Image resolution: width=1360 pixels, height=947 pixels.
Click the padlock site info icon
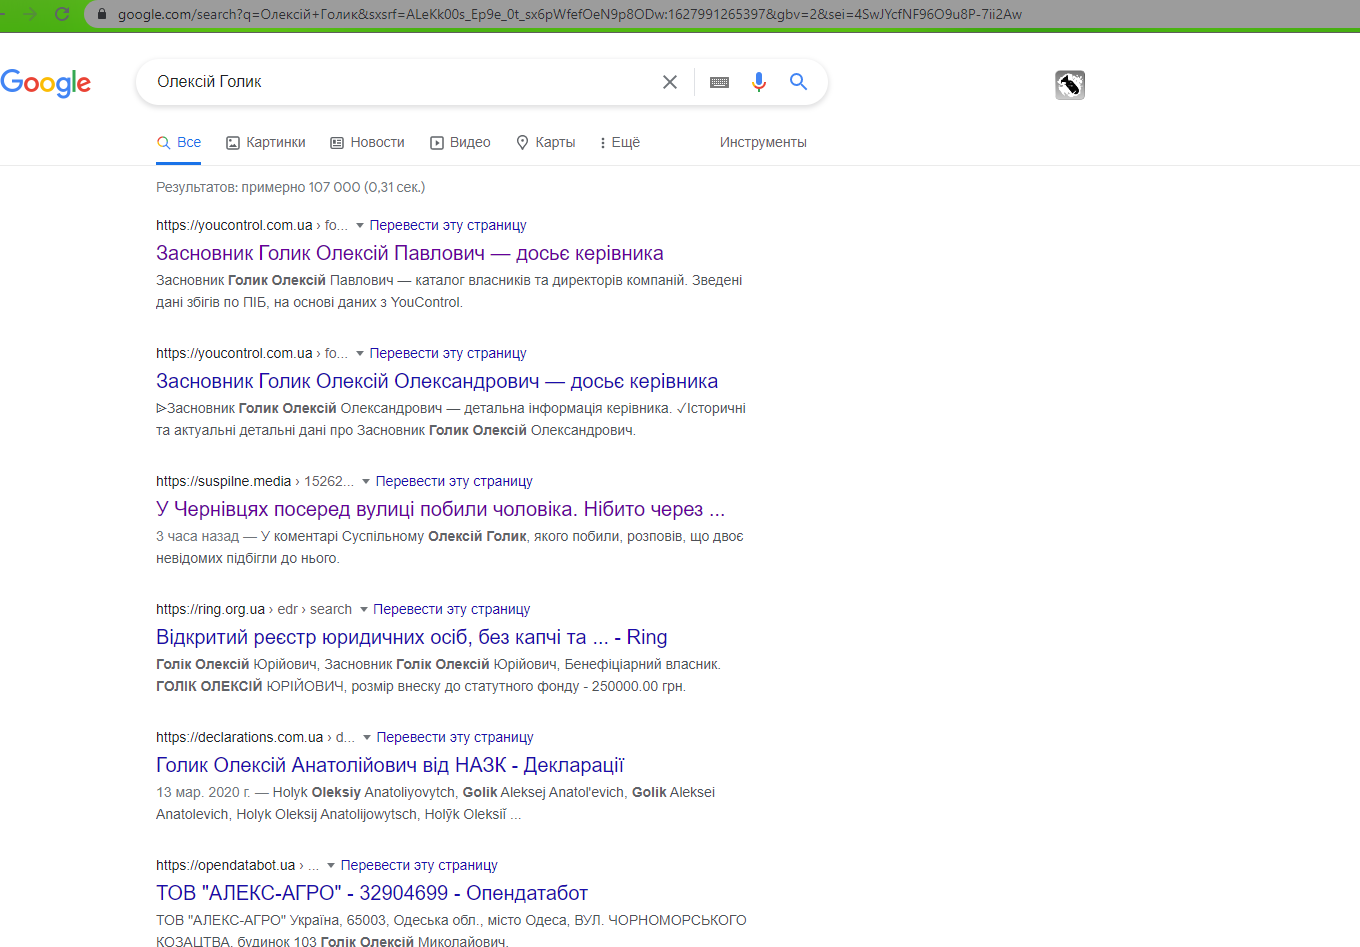point(101,14)
